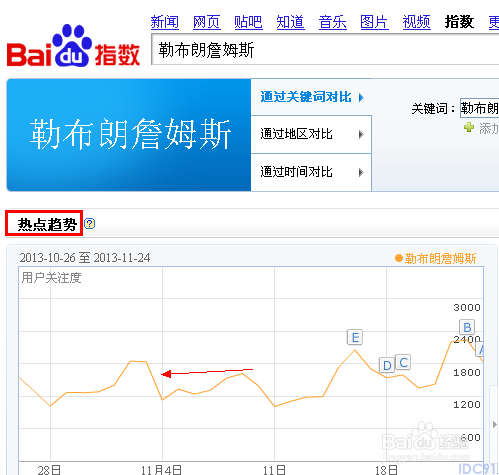The width and height of the screenshot is (499, 475).
Task: Click the arrow beside 通过地区对比
Action: coord(361,134)
